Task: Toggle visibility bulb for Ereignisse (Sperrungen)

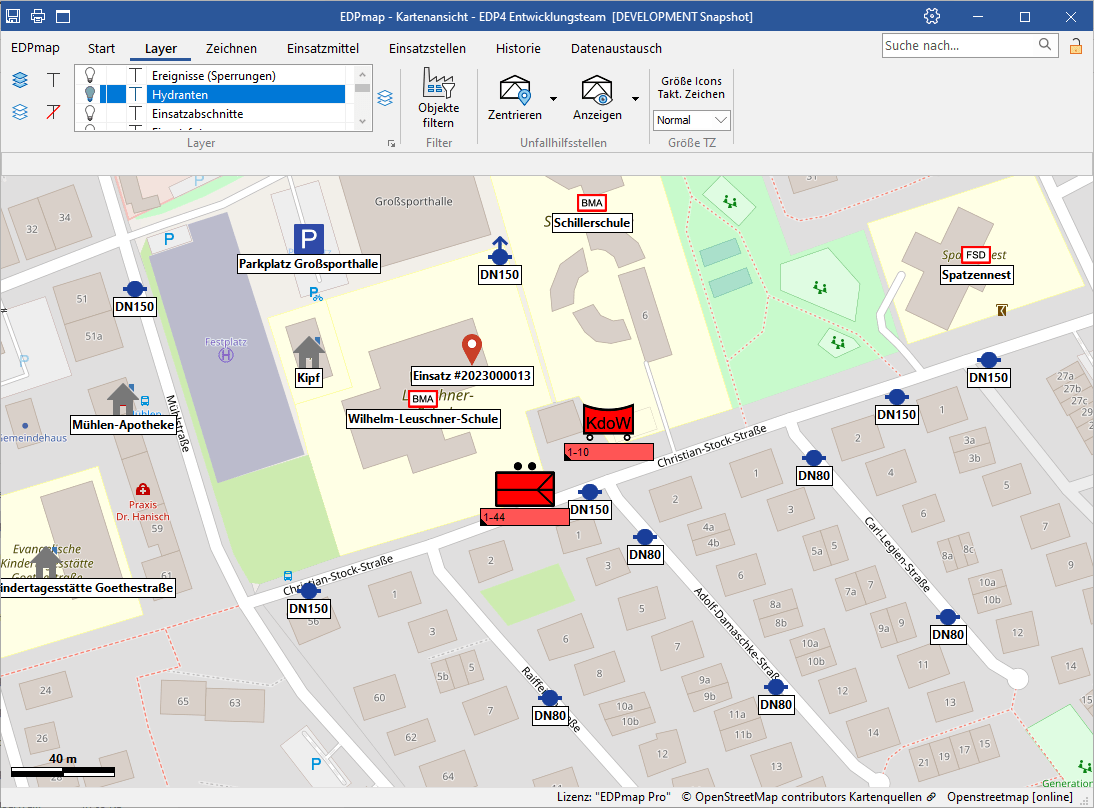Action: click(x=89, y=75)
